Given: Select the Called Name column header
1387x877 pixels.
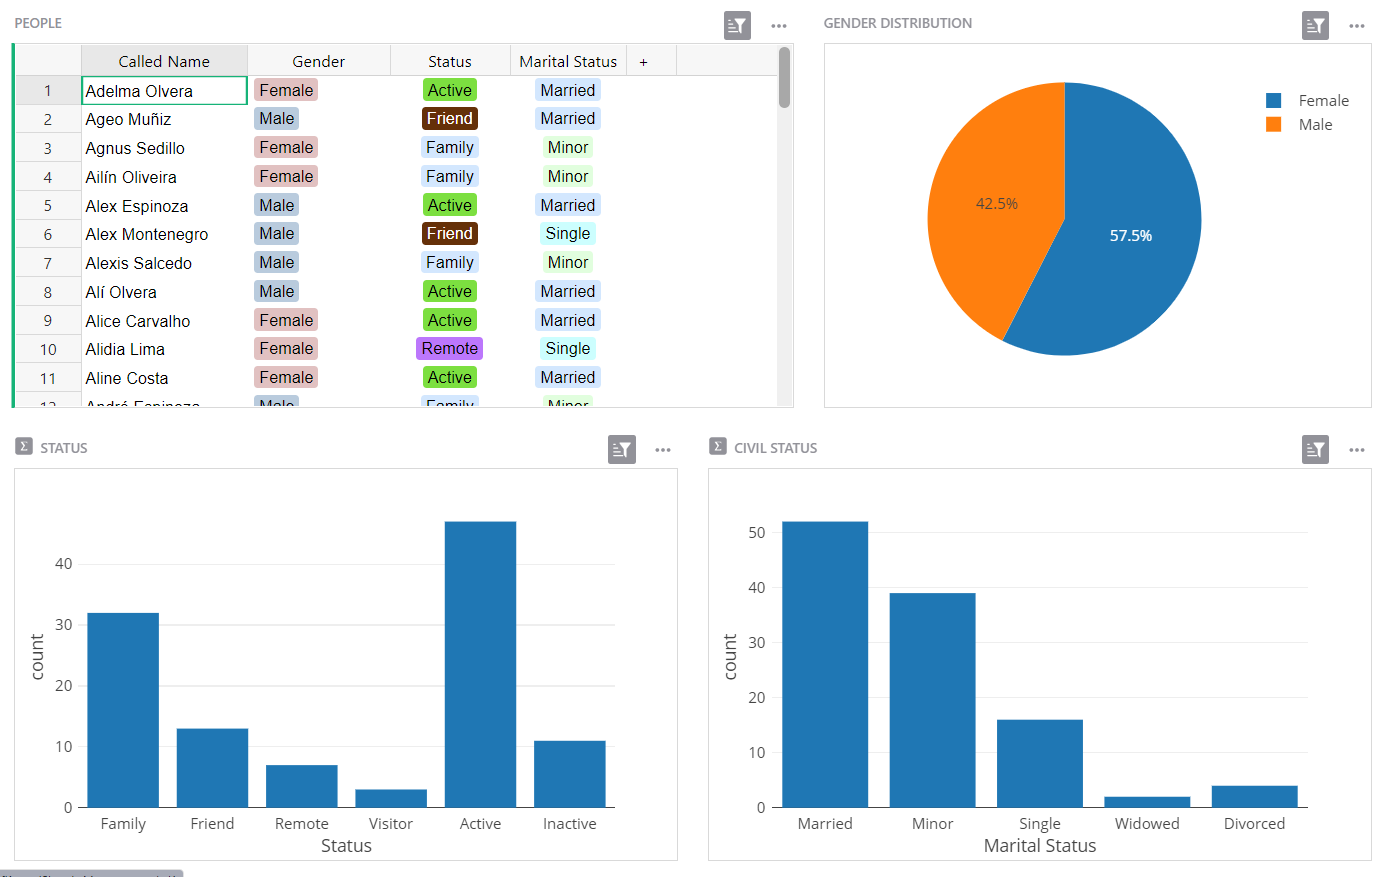Looking at the screenshot, I should pyautogui.click(x=164, y=62).
